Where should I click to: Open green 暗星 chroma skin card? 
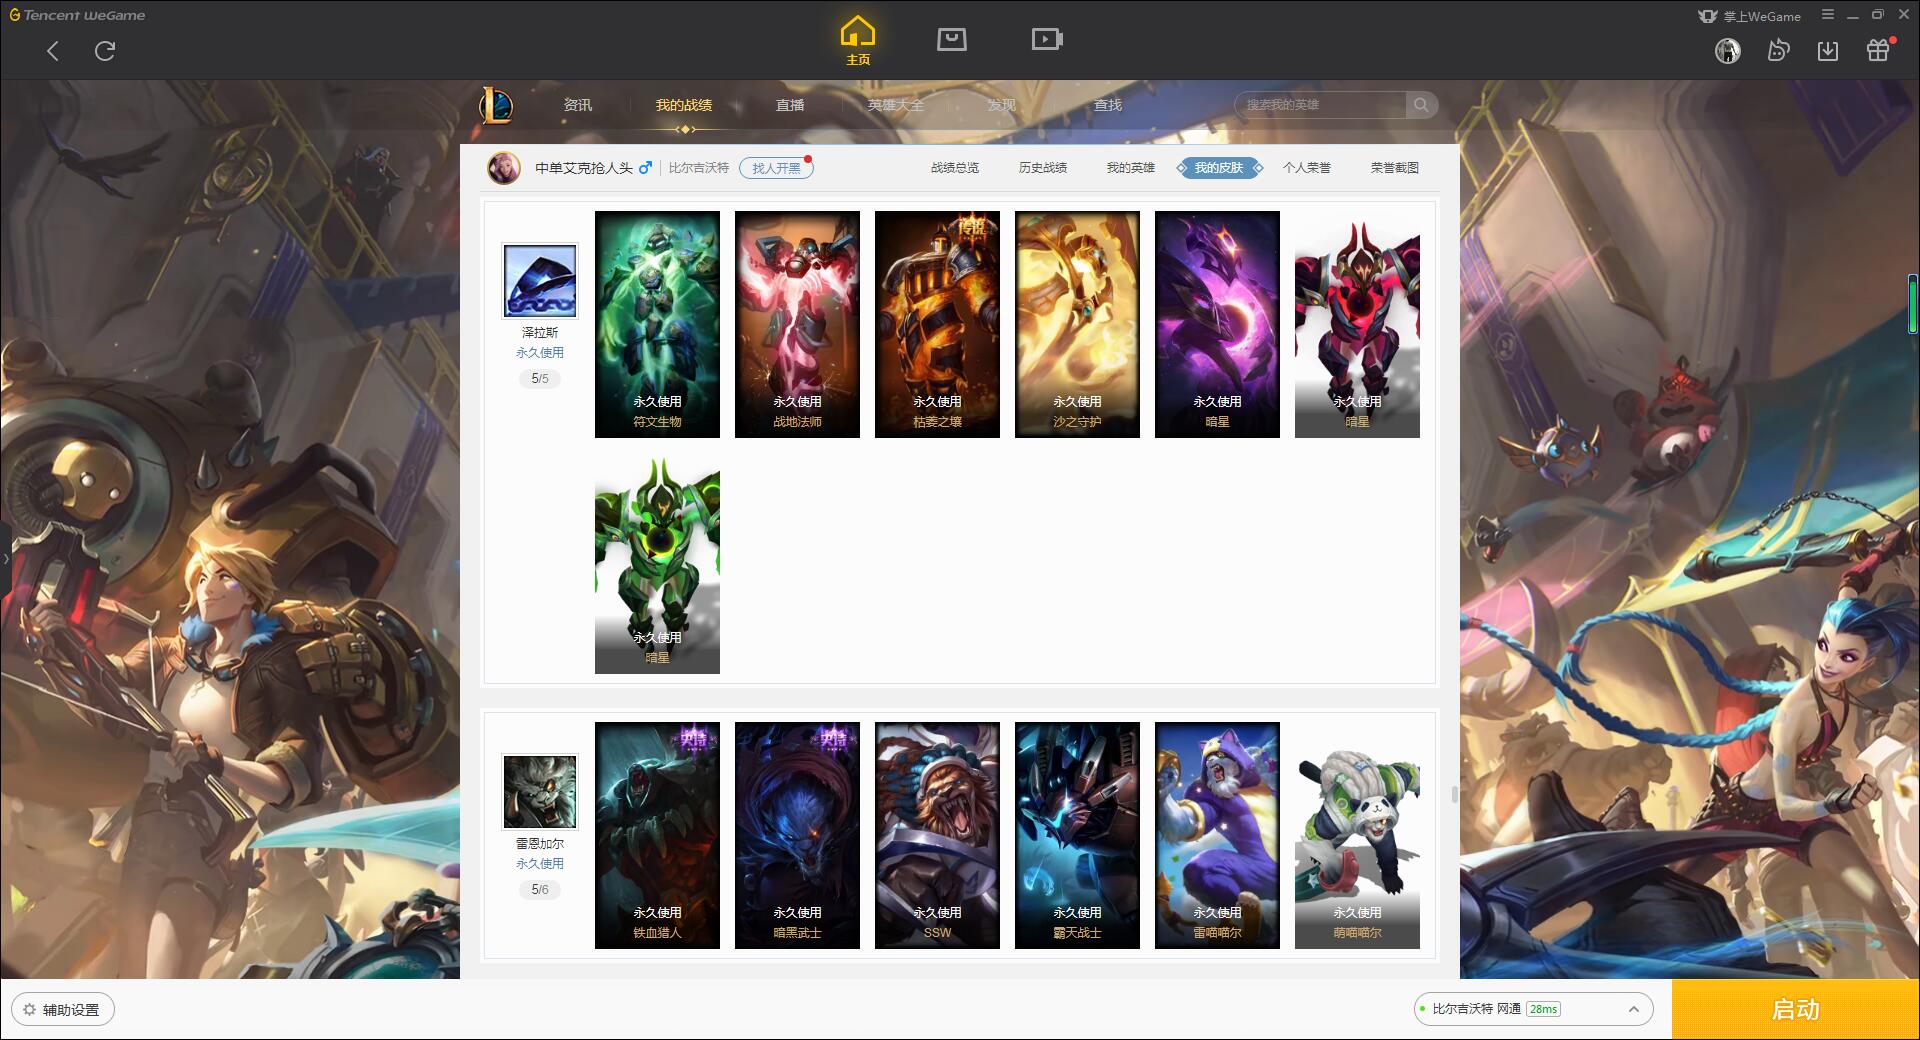(657, 560)
